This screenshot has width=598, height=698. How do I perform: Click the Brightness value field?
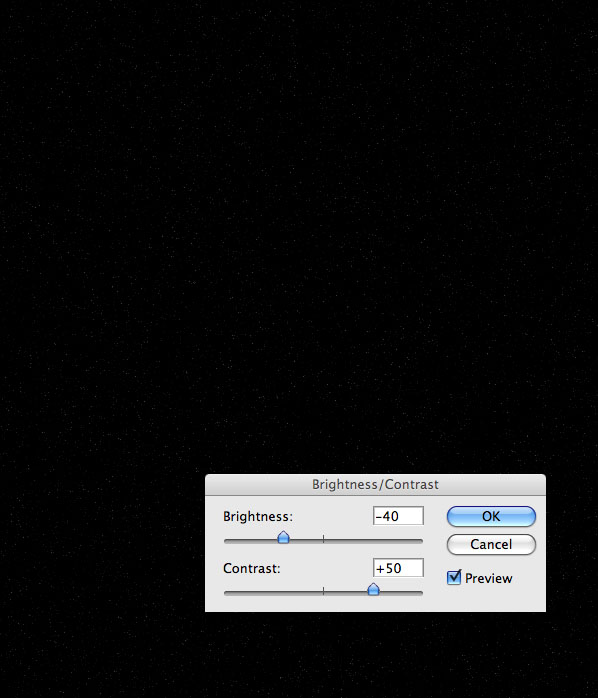398,516
